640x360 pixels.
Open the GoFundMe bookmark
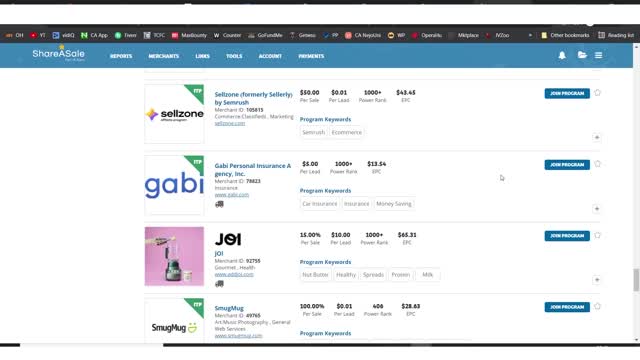[265, 36]
